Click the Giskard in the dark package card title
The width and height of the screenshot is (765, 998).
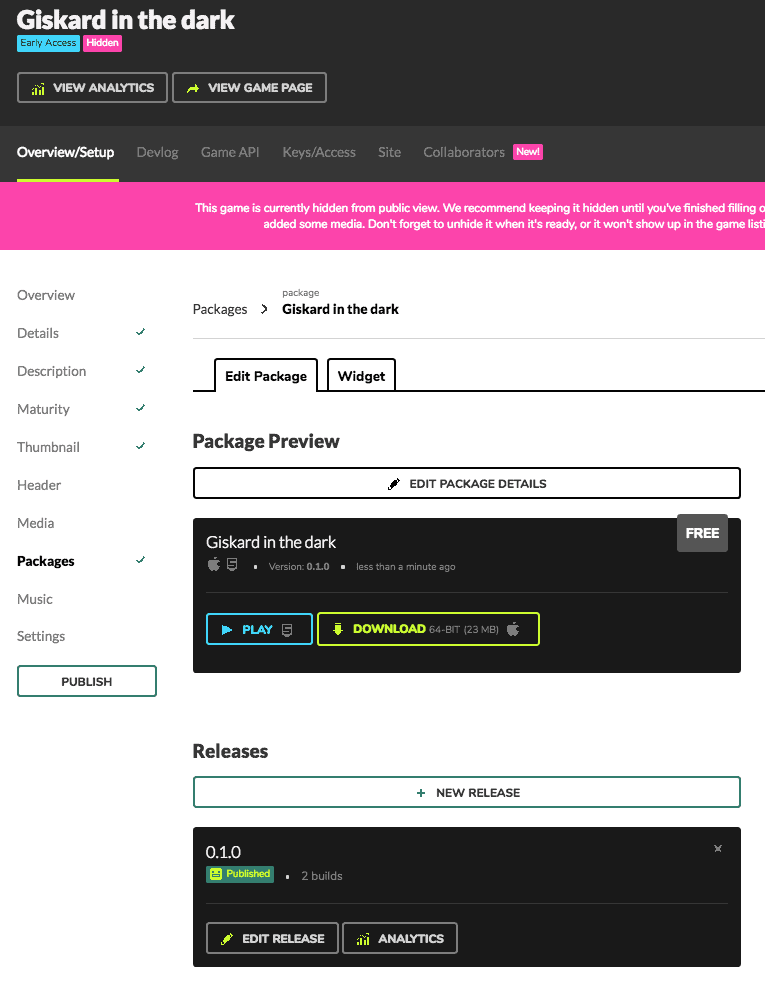[x=271, y=542]
